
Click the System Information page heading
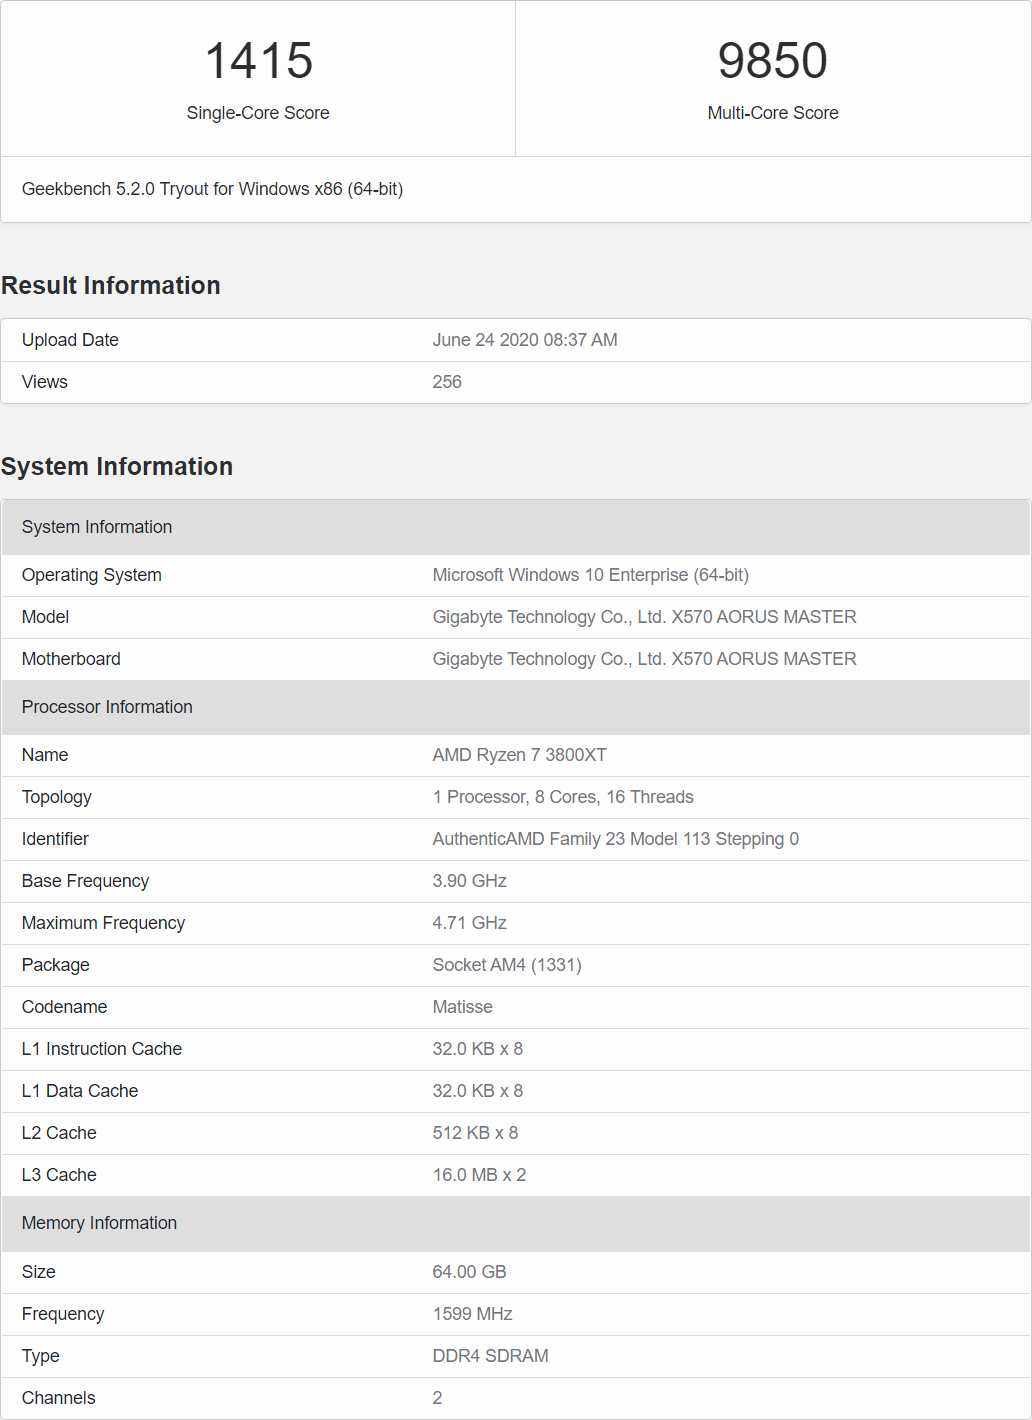click(117, 466)
